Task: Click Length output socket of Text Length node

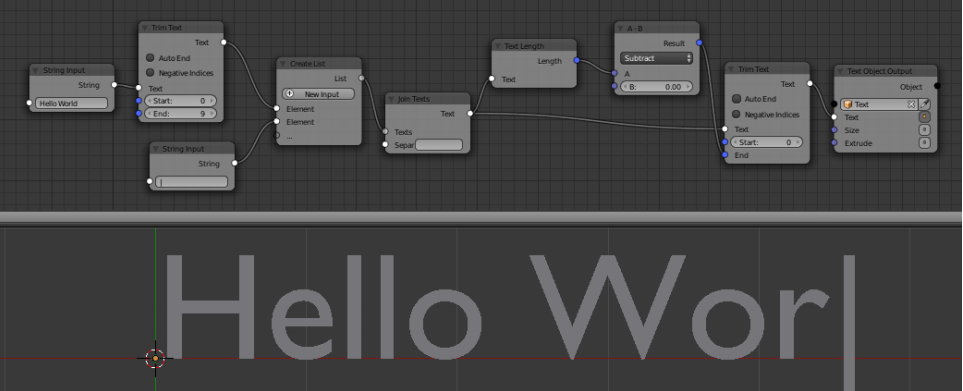Action: tap(576, 60)
